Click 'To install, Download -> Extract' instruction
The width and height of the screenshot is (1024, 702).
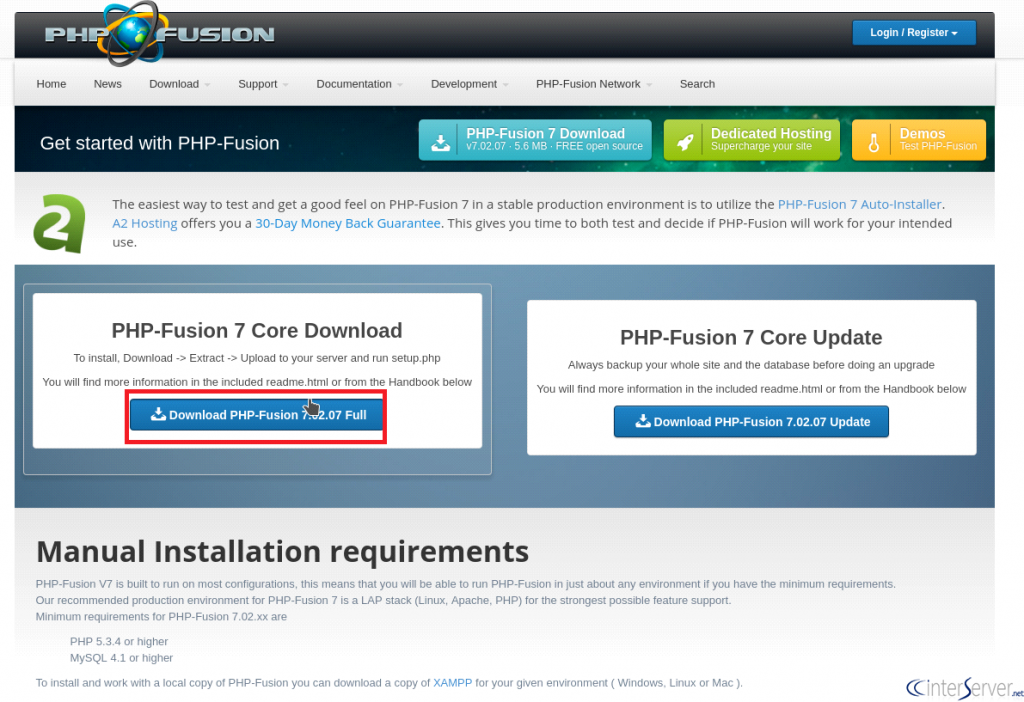click(257, 358)
